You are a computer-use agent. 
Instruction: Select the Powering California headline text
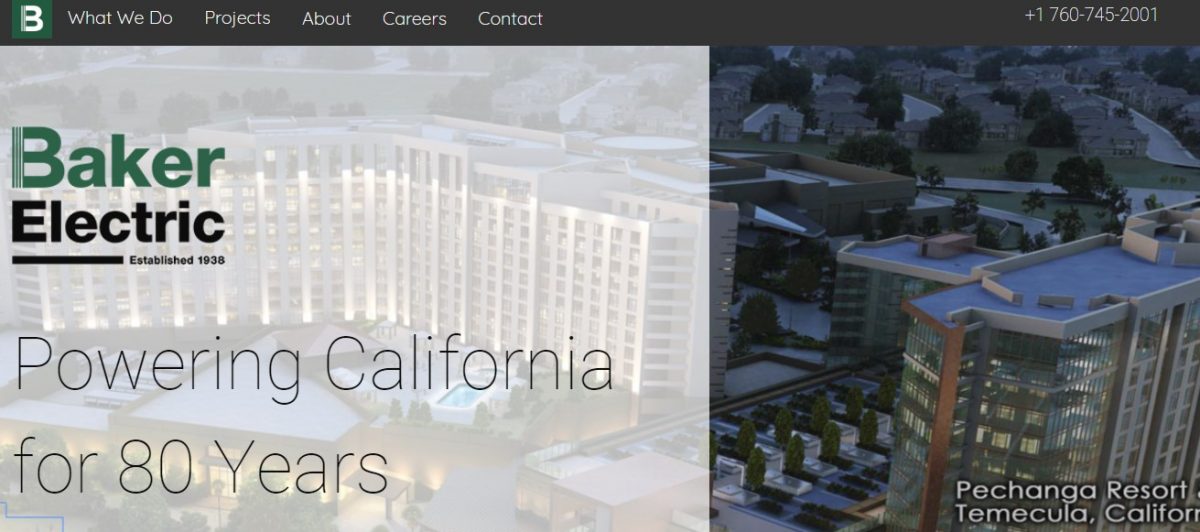[x=313, y=365]
